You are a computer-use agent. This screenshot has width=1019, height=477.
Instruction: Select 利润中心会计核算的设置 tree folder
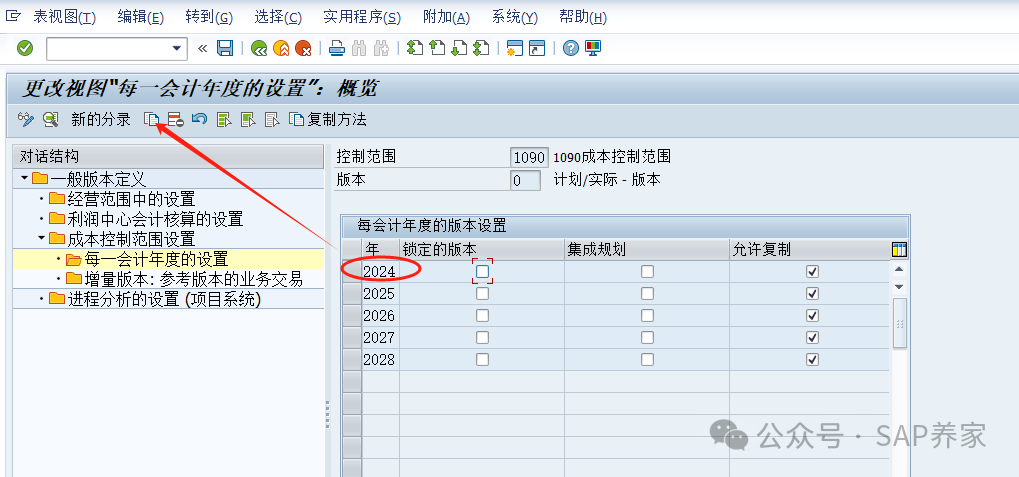pyautogui.click(x=146, y=219)
